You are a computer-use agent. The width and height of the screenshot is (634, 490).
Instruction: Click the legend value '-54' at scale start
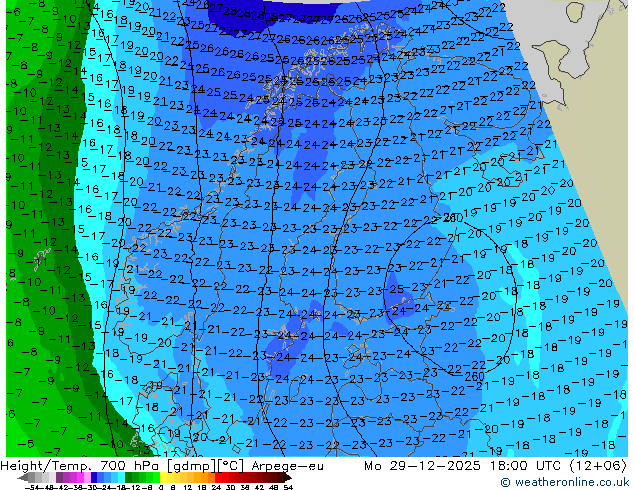point(34,487)
